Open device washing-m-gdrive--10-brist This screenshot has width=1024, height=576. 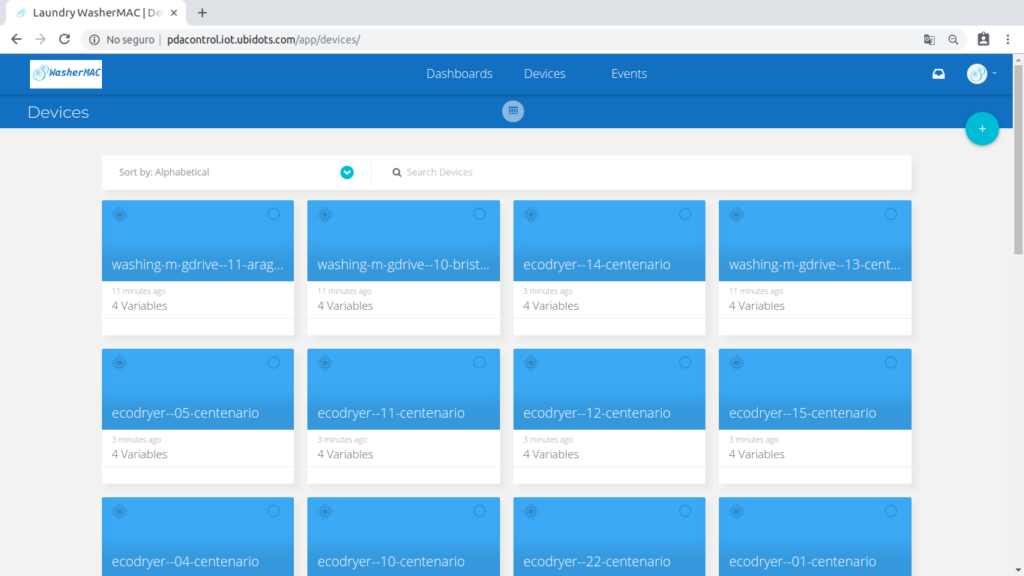(x=403, y=264)
